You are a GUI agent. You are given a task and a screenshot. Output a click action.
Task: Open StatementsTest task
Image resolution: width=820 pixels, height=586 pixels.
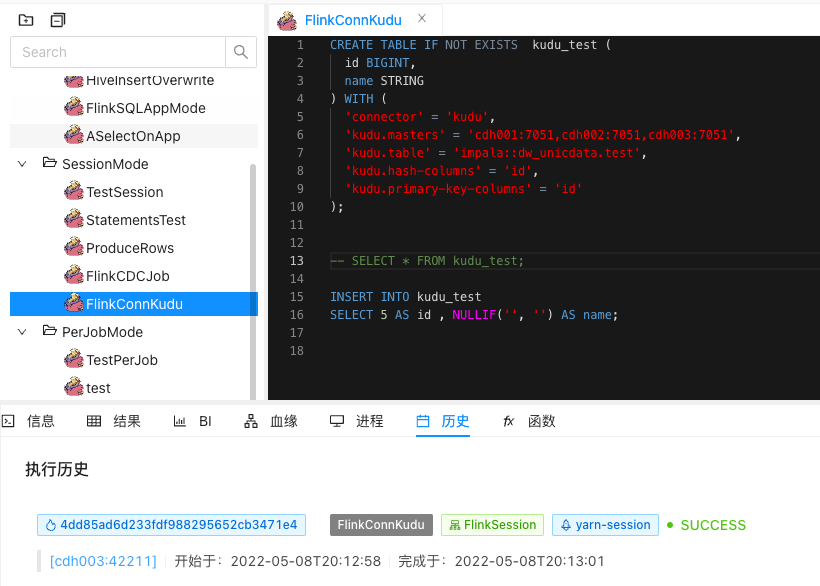pos(135,220)
